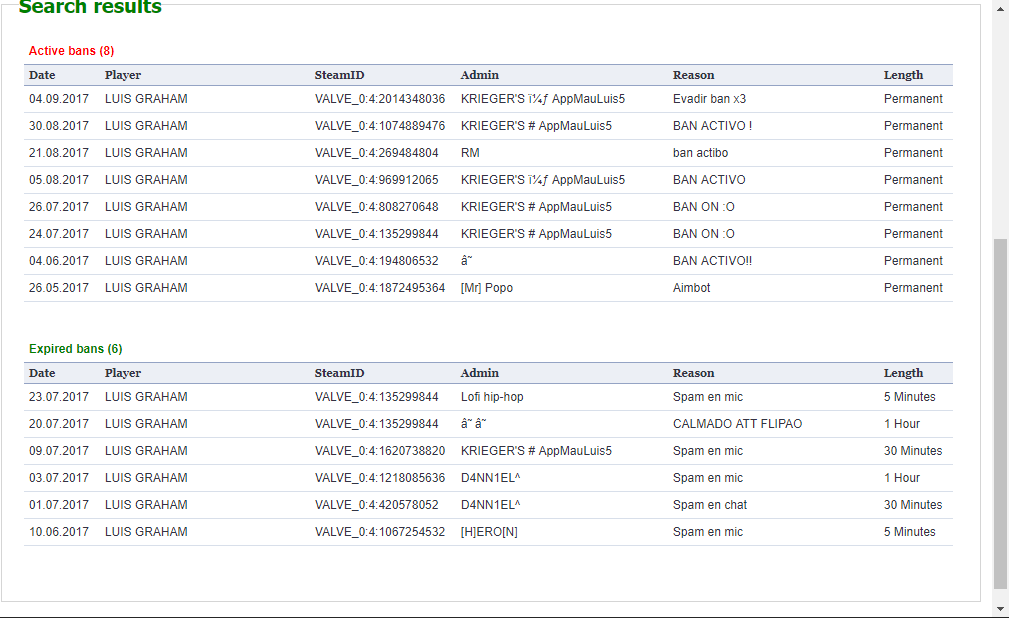Viewport: 1009px width, 618px height.
Task: Click Admin header in Expired bans table
Action: click(479, 373)
